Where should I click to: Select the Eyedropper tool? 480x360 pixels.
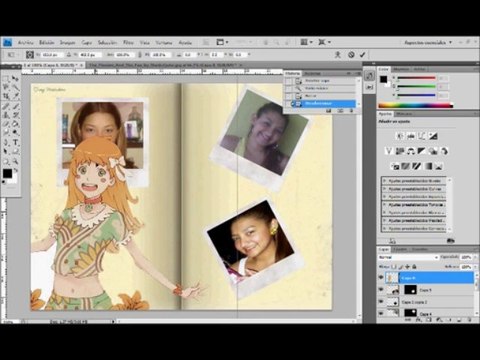click(15, 96)
